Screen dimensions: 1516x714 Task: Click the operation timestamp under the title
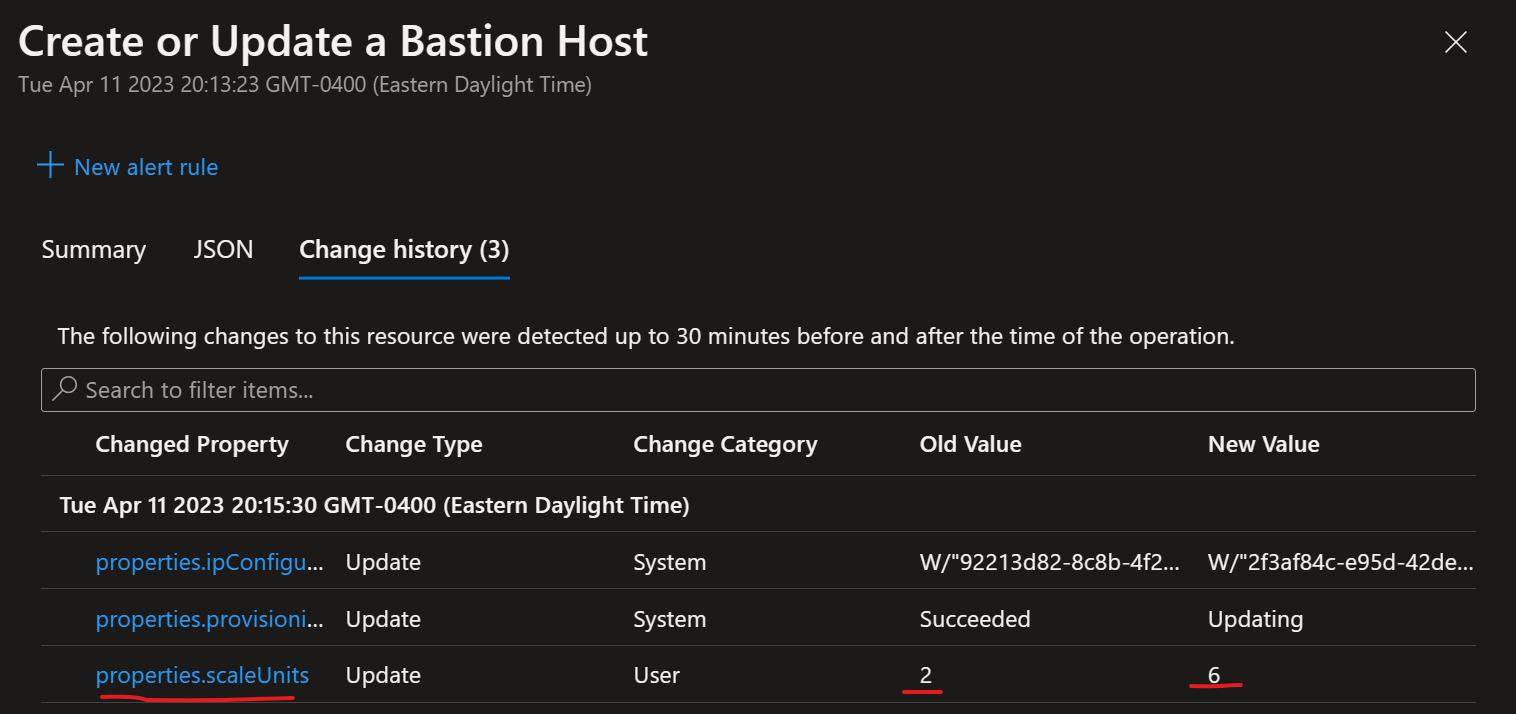[x=305, y=85]
